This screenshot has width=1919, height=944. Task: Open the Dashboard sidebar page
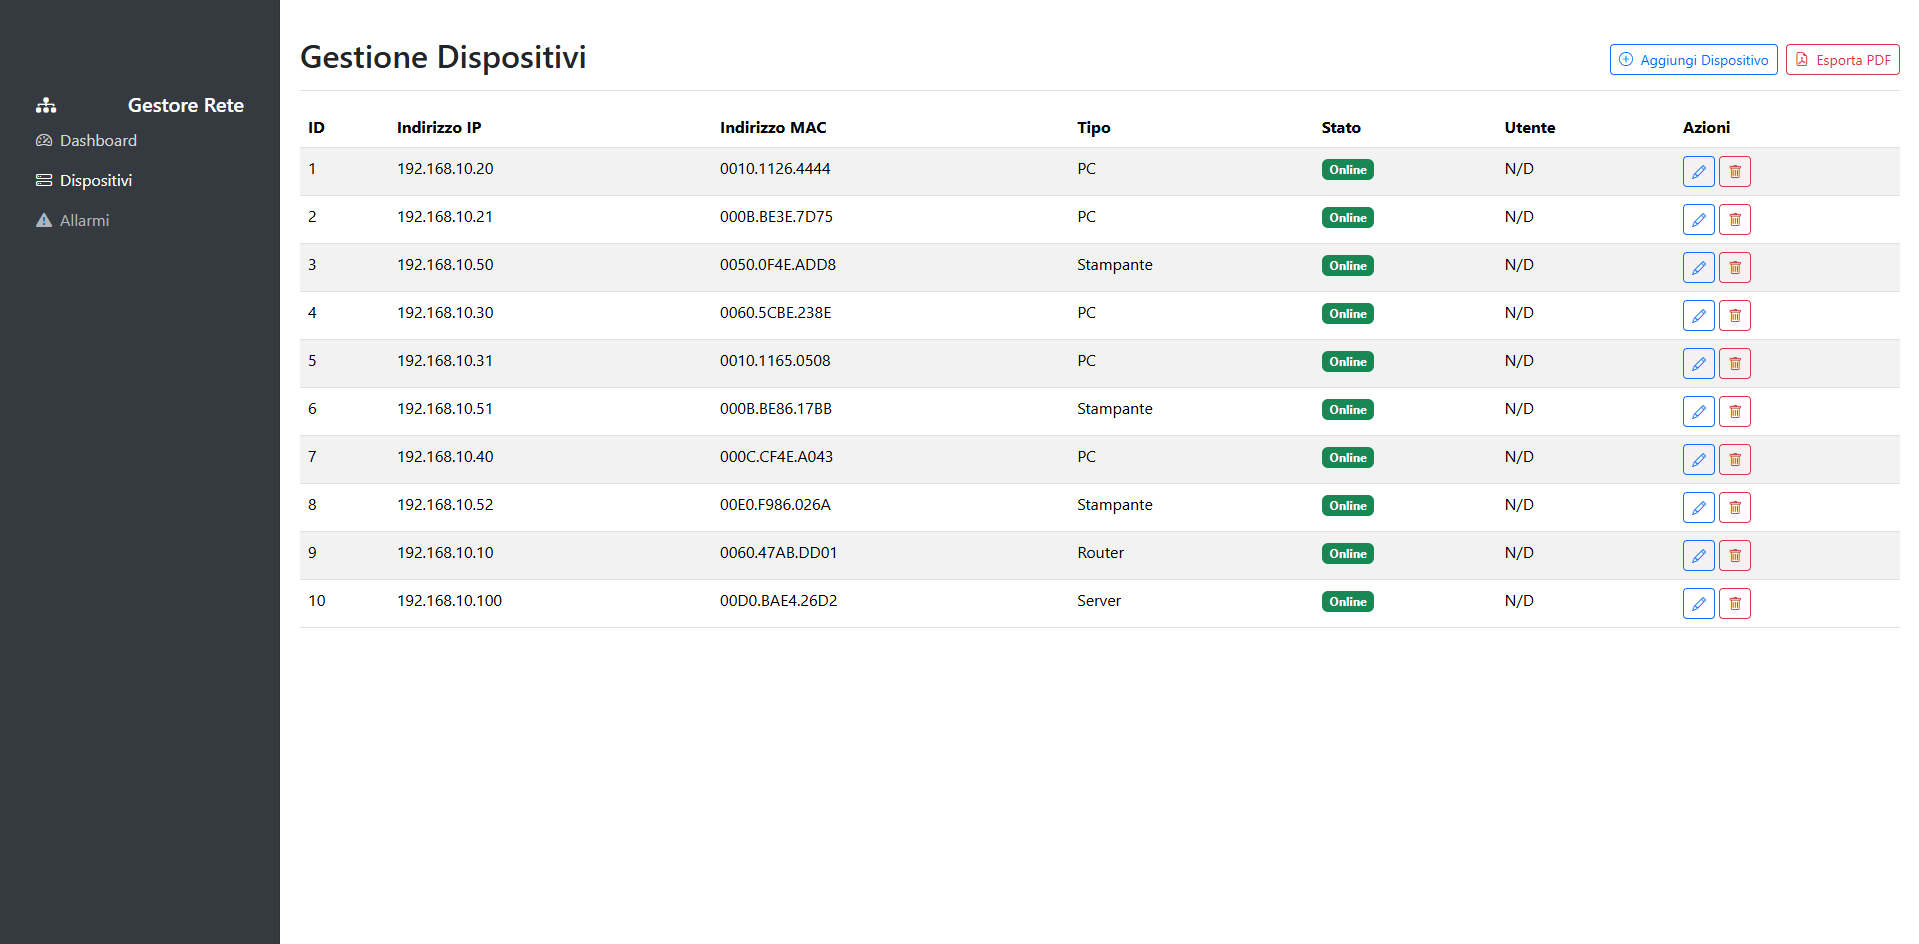[x=97, y=141]
